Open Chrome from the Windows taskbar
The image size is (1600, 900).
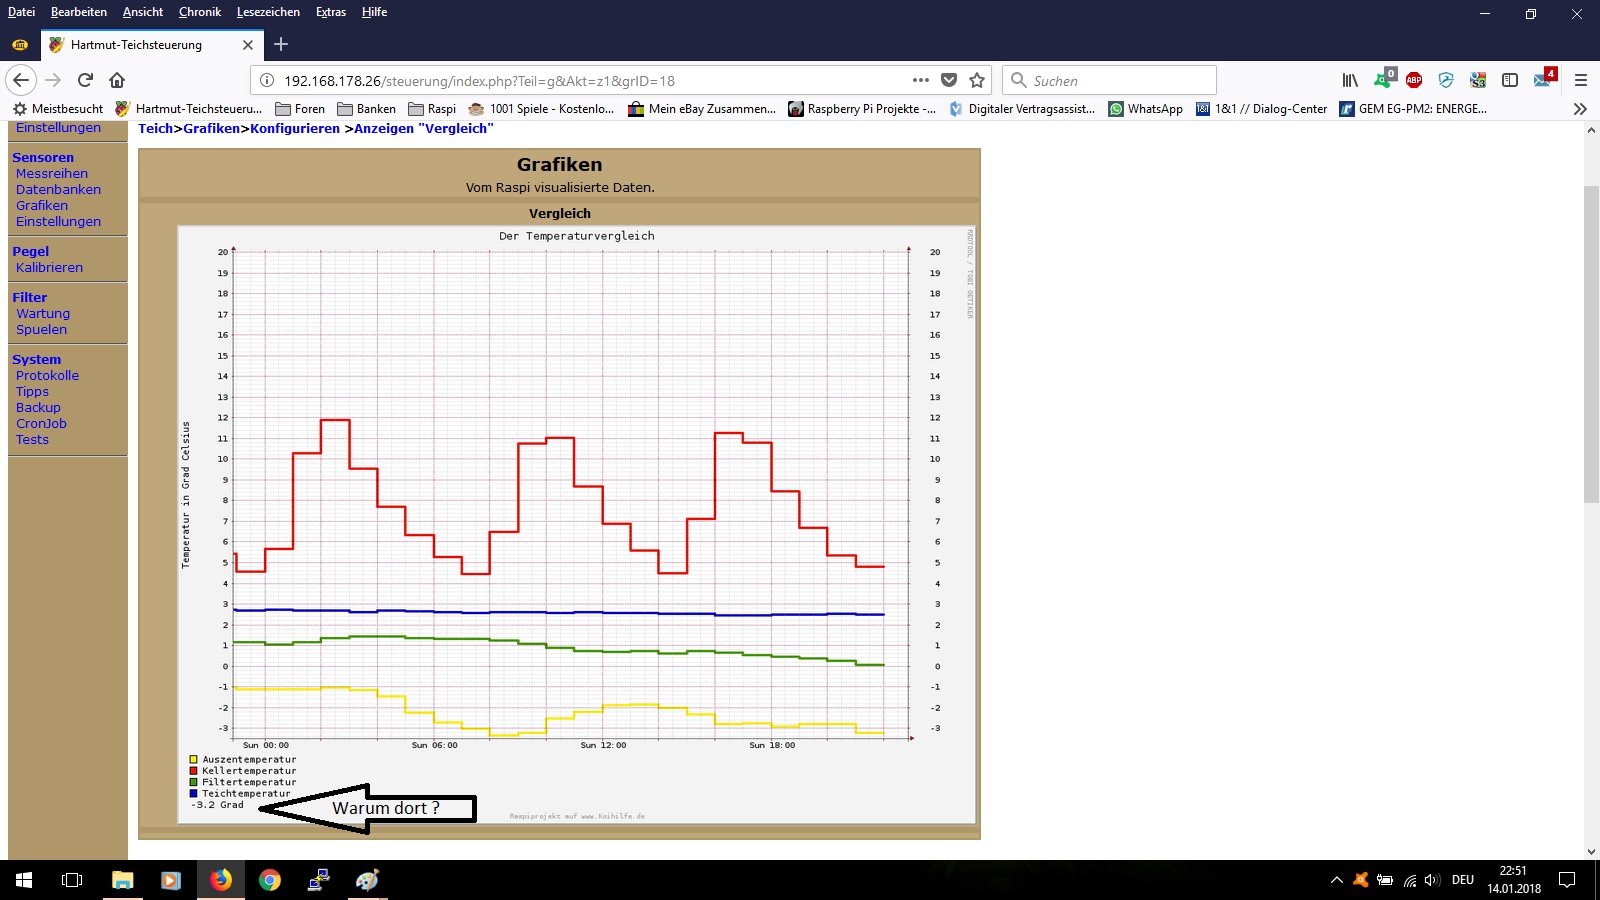tap(269, 880)
